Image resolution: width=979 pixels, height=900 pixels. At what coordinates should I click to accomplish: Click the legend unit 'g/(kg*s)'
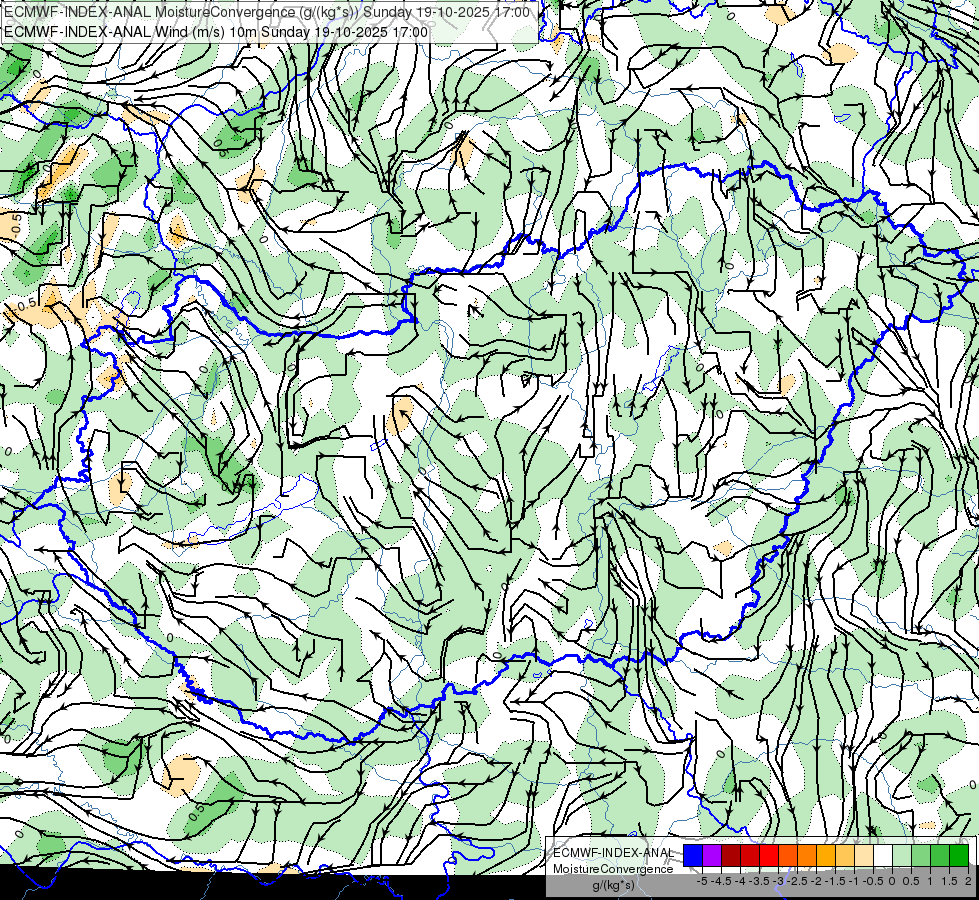(613, 885)
